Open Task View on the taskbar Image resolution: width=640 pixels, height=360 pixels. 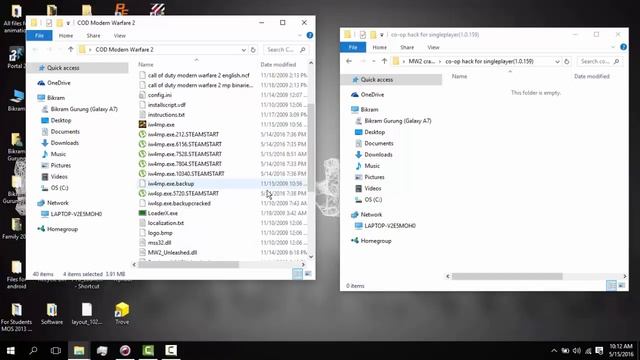pos(56,351)
